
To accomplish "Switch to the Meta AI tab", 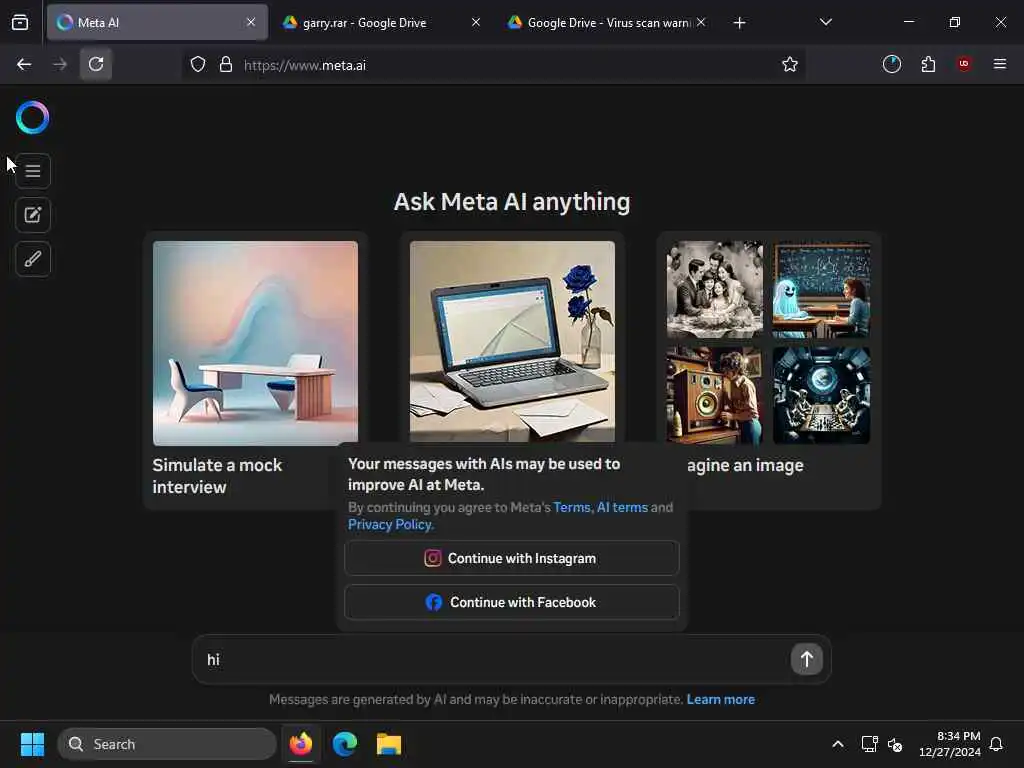I will (x=157, y=22).
